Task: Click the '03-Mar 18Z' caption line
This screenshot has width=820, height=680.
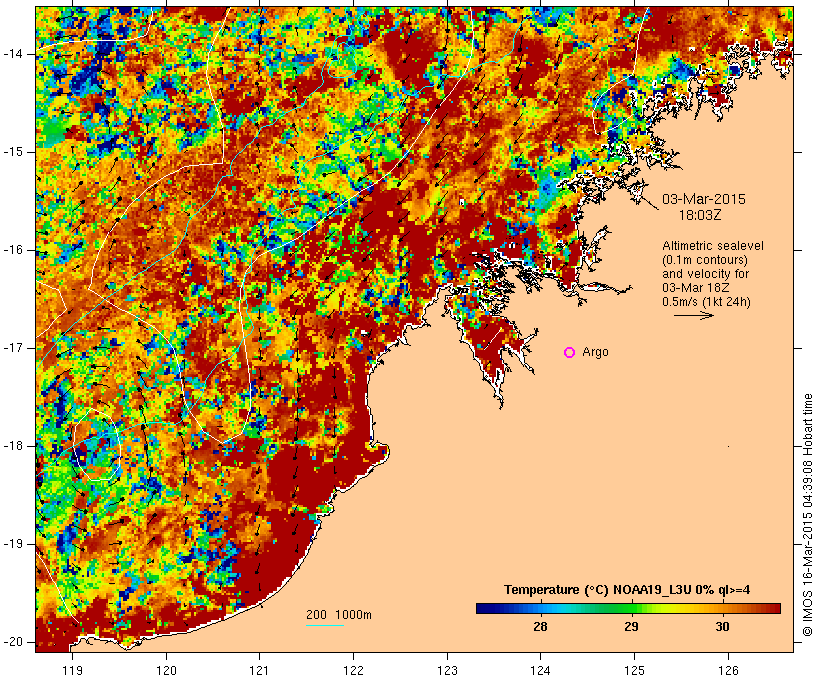Action: coord(696,288)
